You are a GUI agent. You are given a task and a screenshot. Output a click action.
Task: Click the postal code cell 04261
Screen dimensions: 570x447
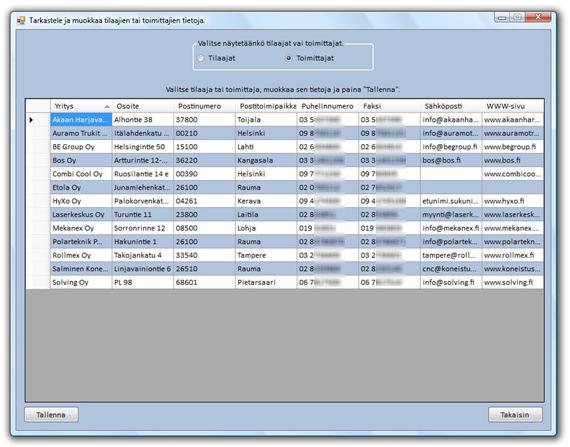pyautogui.click(x=205, y=201)
